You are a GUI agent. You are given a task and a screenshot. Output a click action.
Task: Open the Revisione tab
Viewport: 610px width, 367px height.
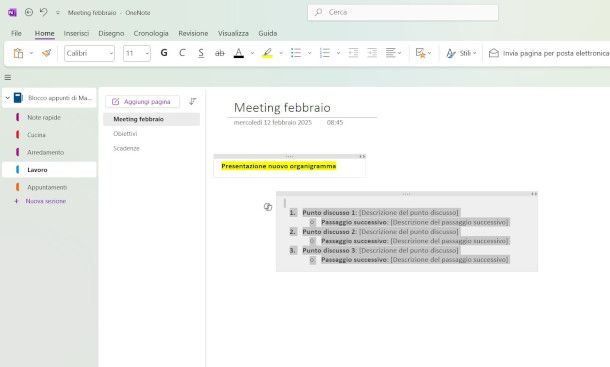click(x=193, y=33)
